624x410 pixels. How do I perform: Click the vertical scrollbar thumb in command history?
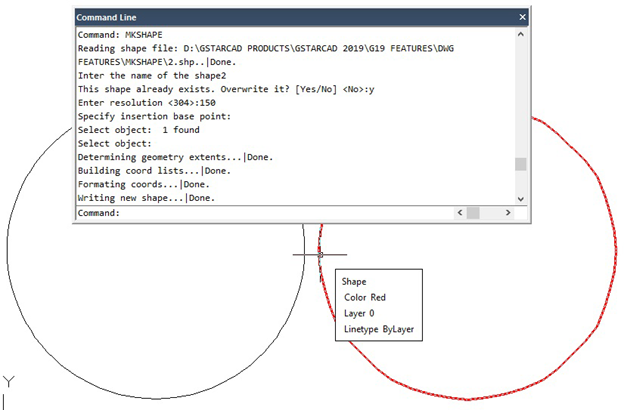[x=521, y=164]
